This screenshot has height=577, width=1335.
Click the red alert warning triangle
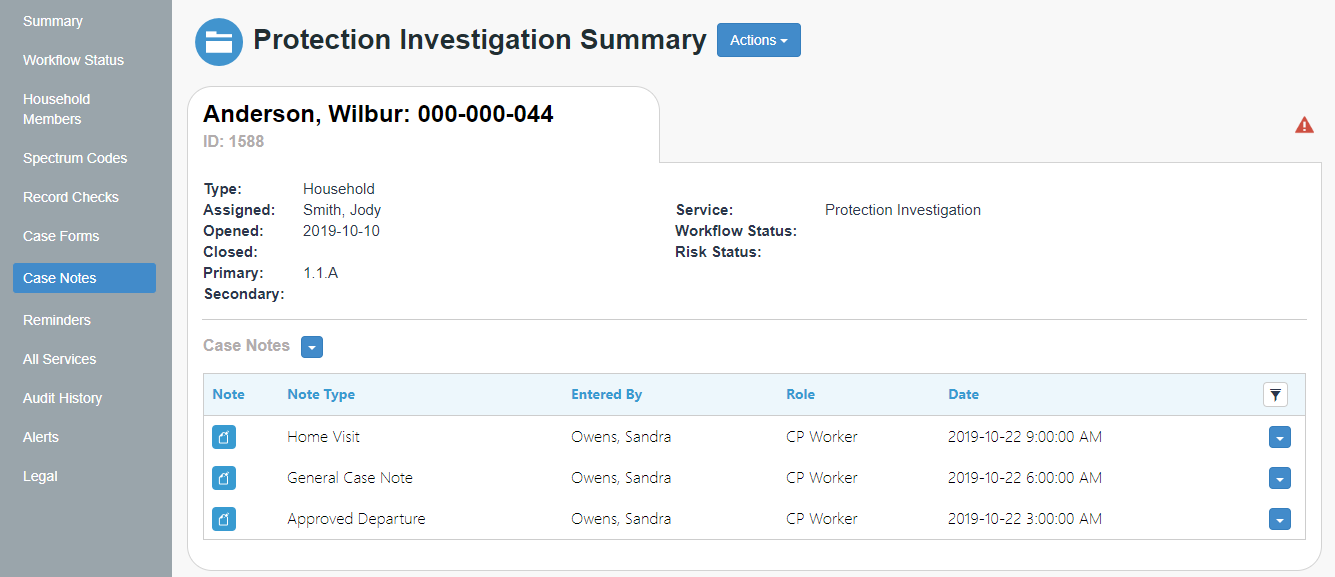coord(1304,125)
